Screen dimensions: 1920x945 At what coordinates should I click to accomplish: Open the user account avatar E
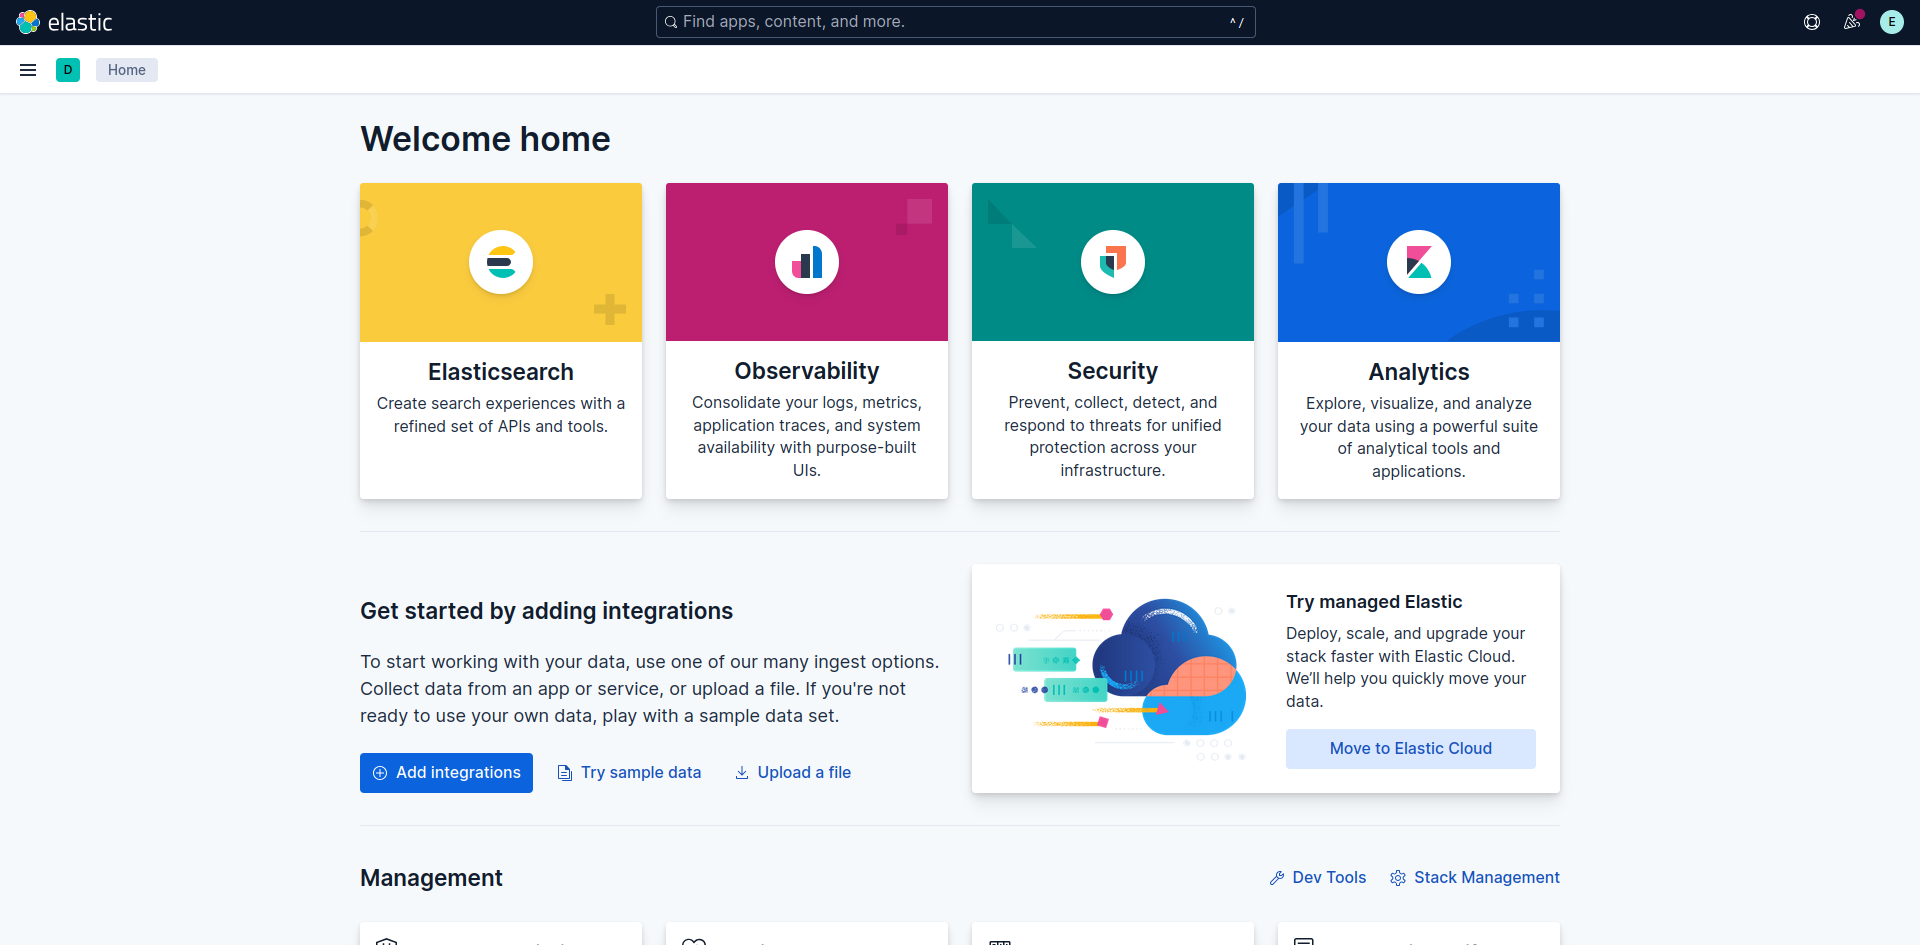(1892, 22)
